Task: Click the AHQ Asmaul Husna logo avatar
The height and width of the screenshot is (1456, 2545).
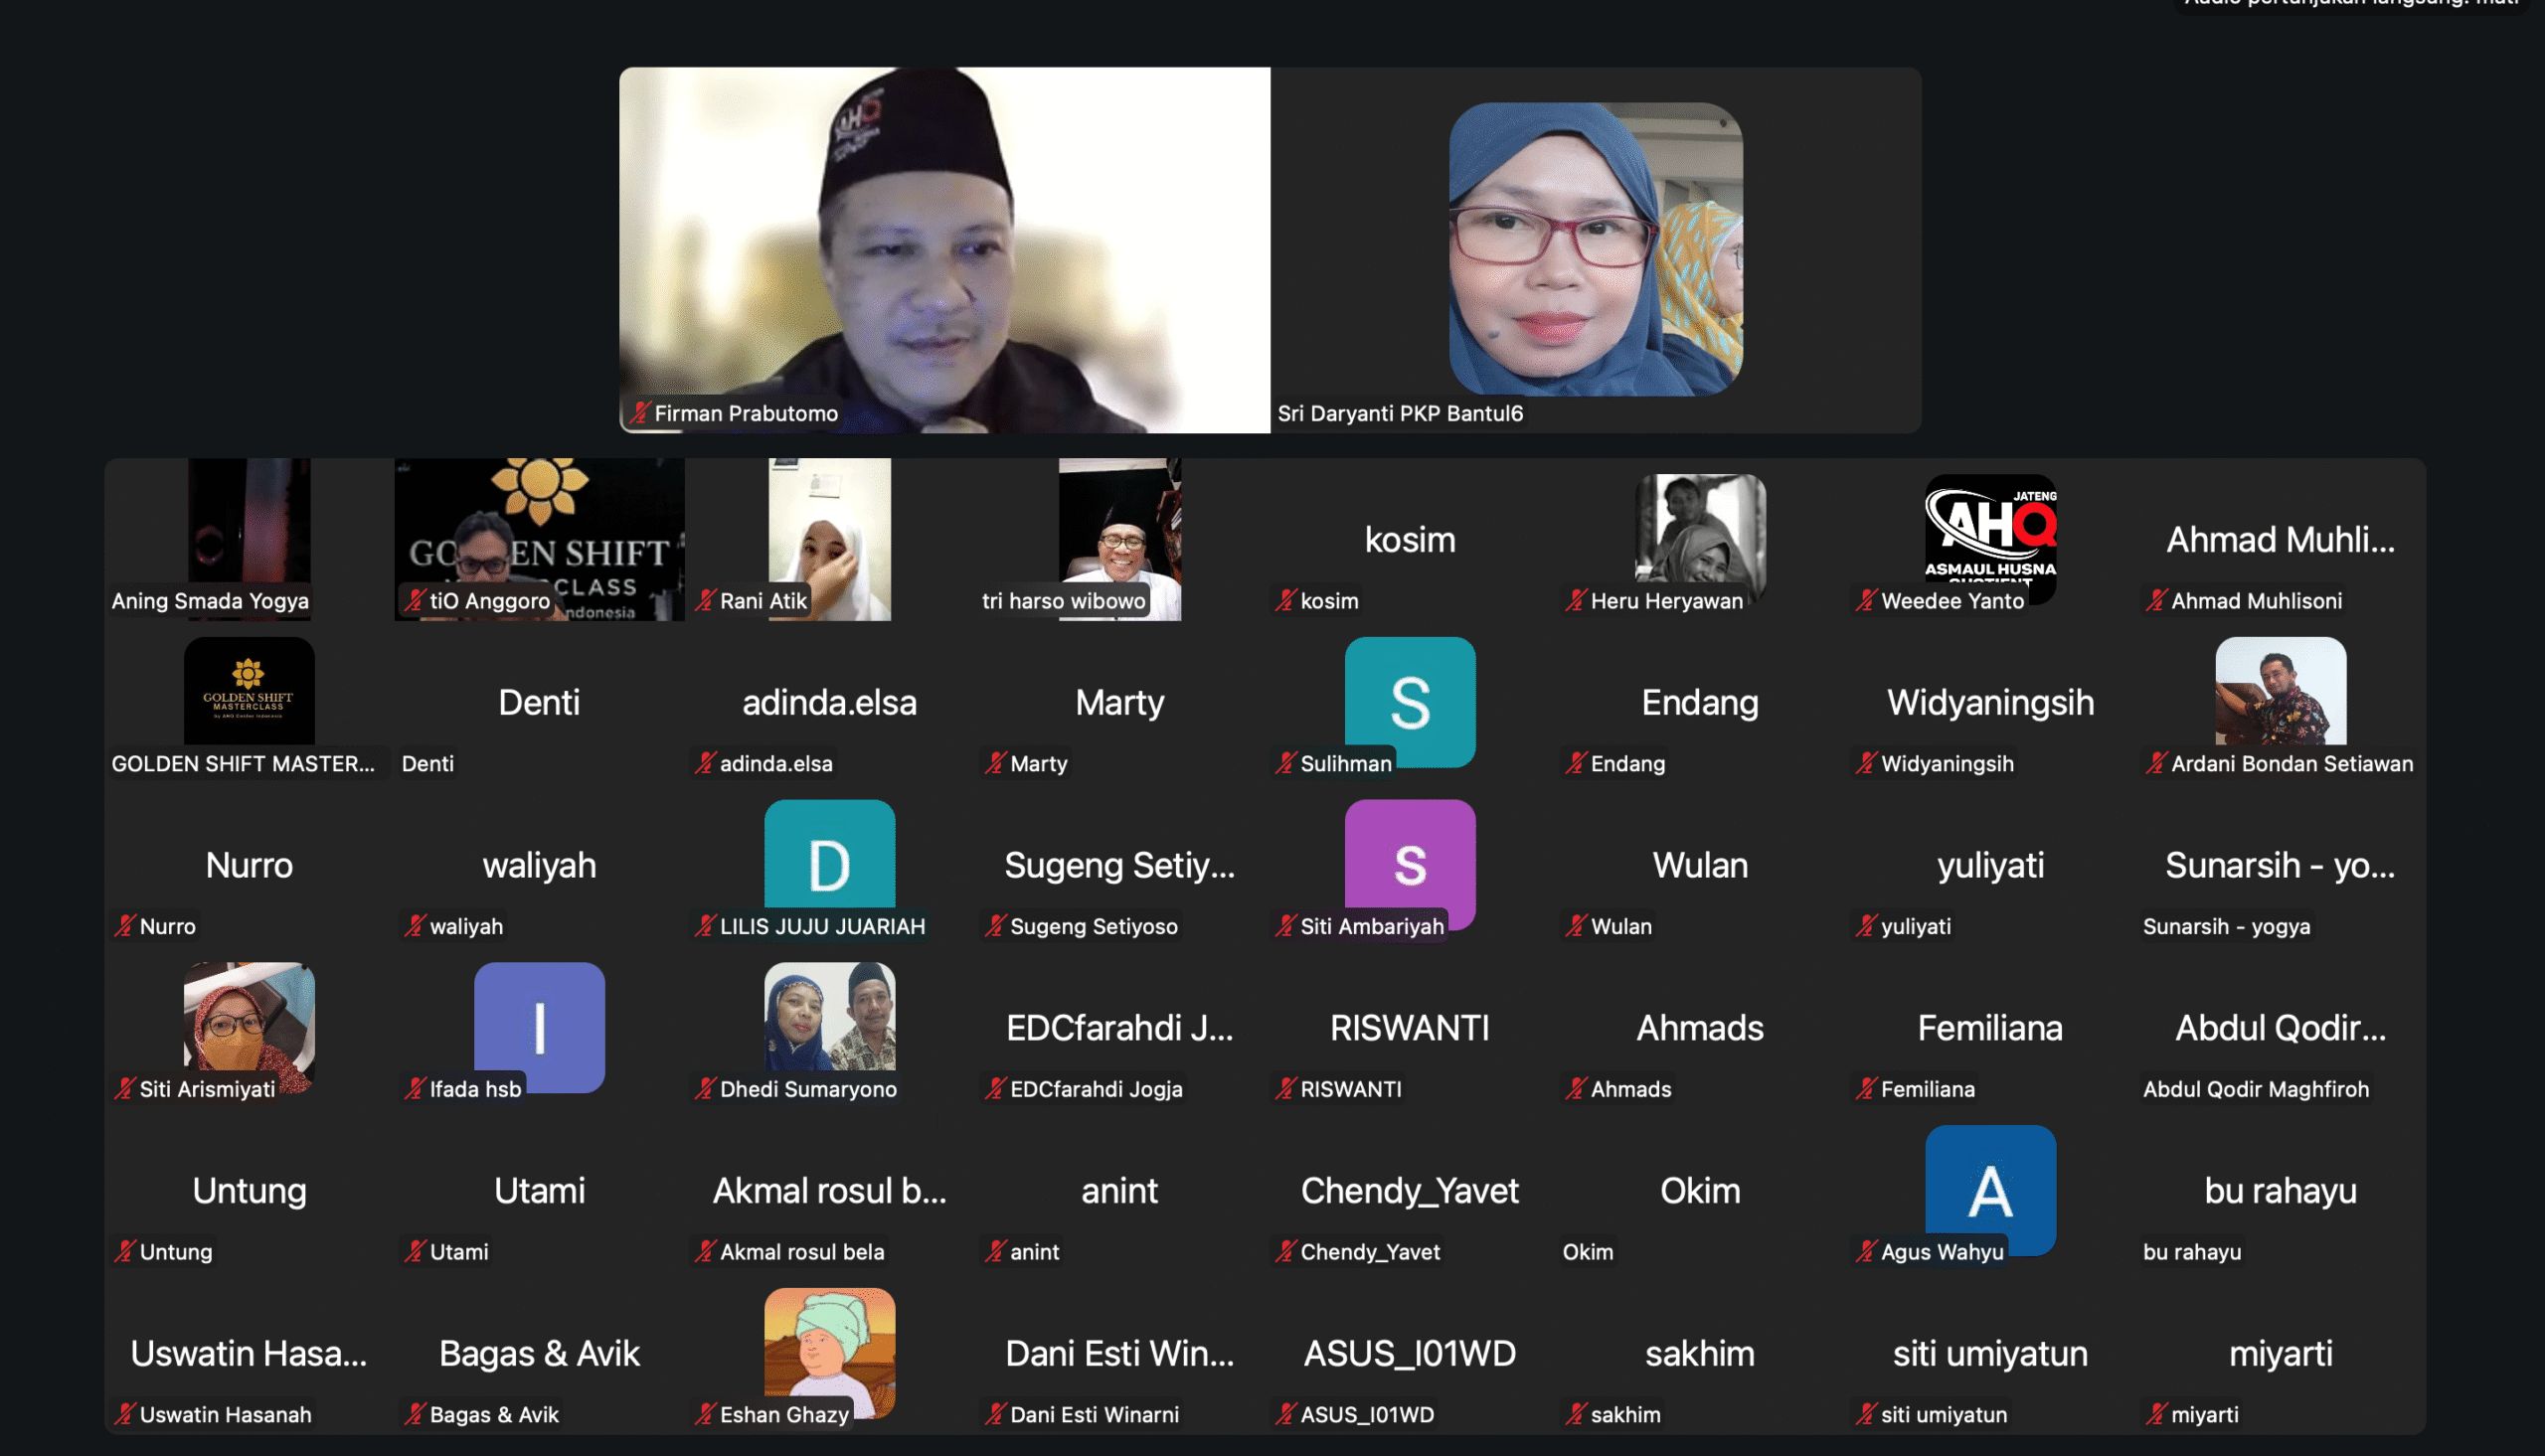Action: tap(1989, 531)
